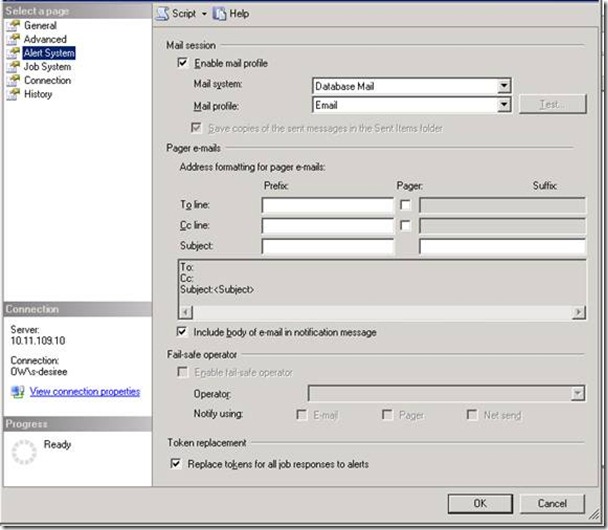The height and width of the screenshot is (530, 608).
Task: Check the Cc line Pager checkbox
Action: pyautogui.click(x=405, y=225)
